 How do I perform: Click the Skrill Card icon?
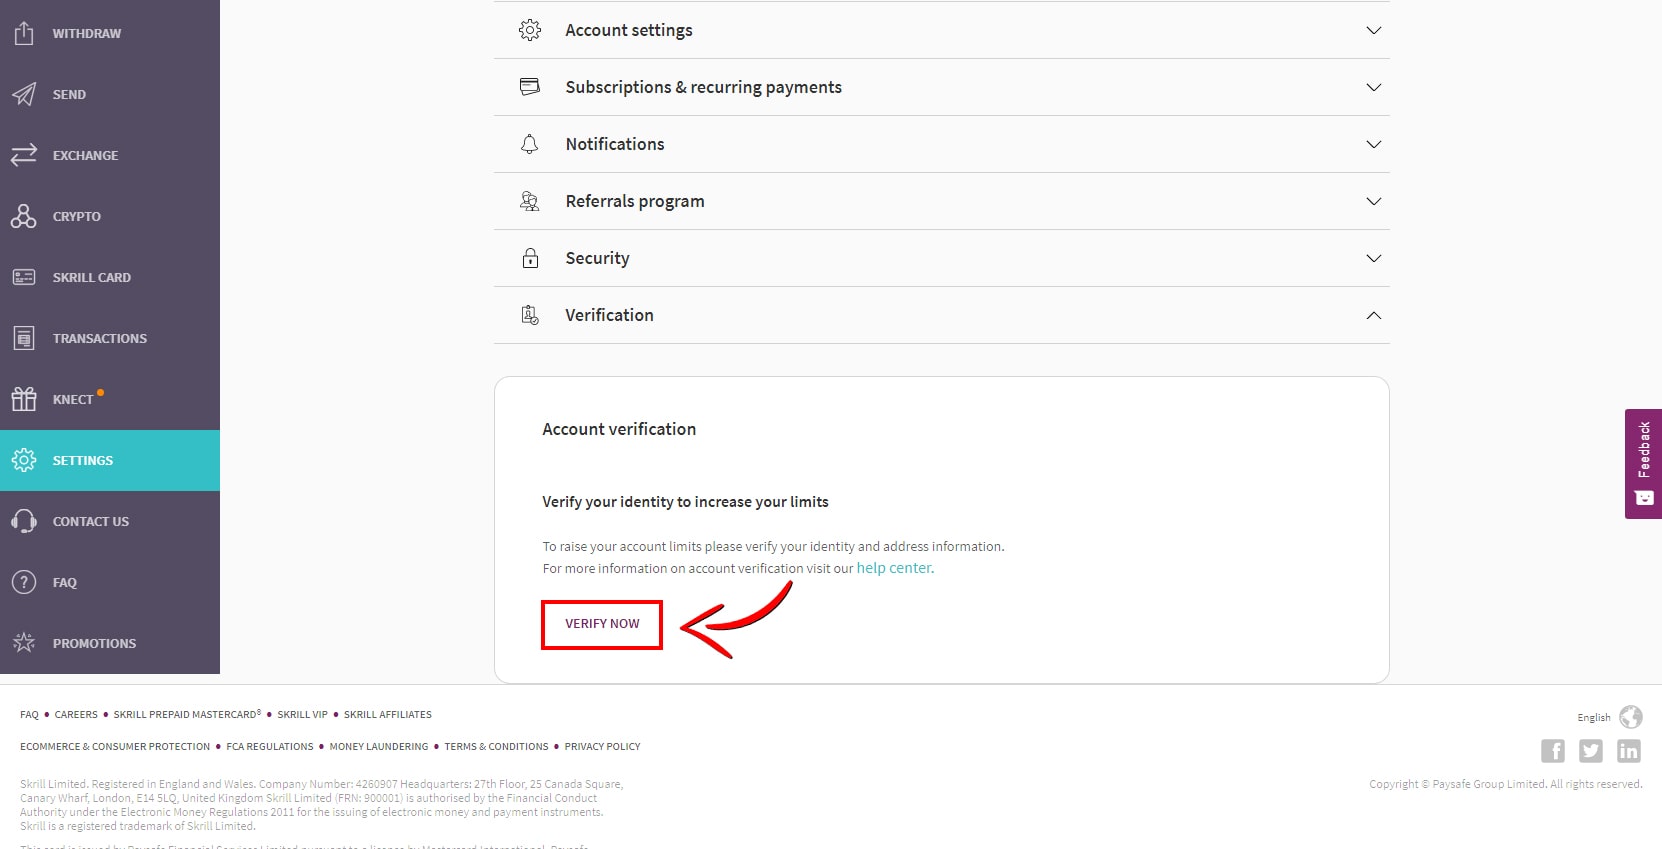24,277
